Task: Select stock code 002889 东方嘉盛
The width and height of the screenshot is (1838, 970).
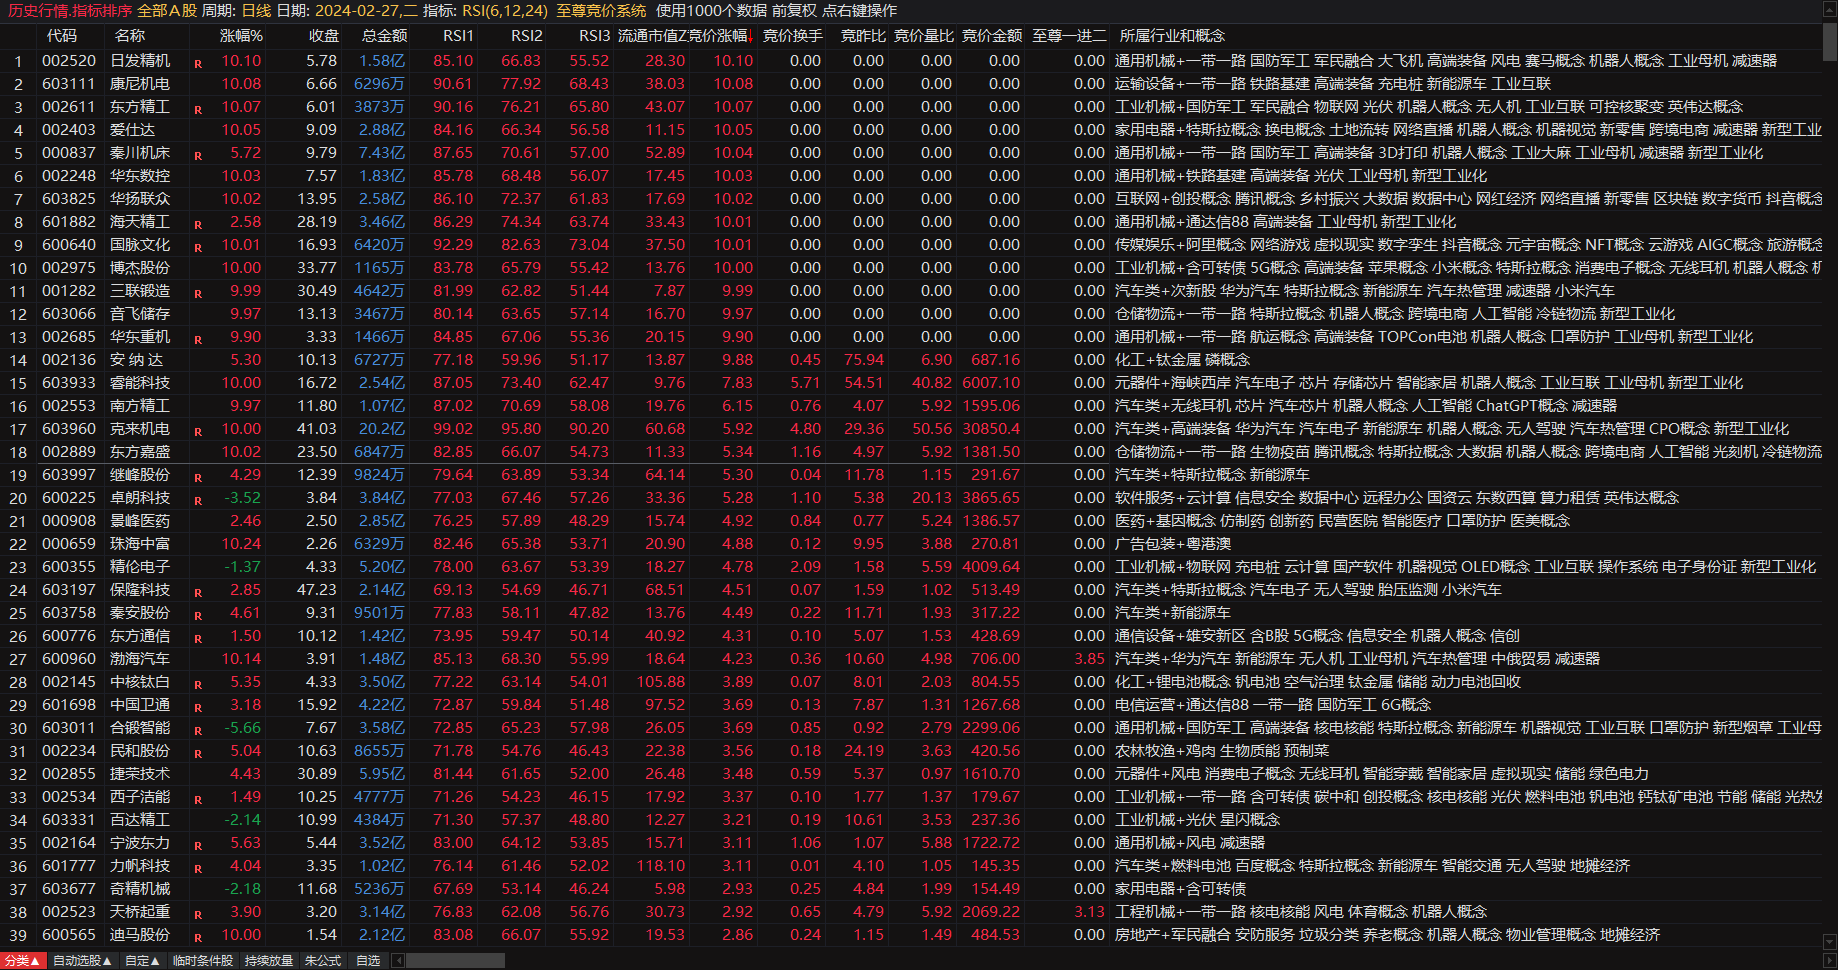Action: (x=69, y=452)
